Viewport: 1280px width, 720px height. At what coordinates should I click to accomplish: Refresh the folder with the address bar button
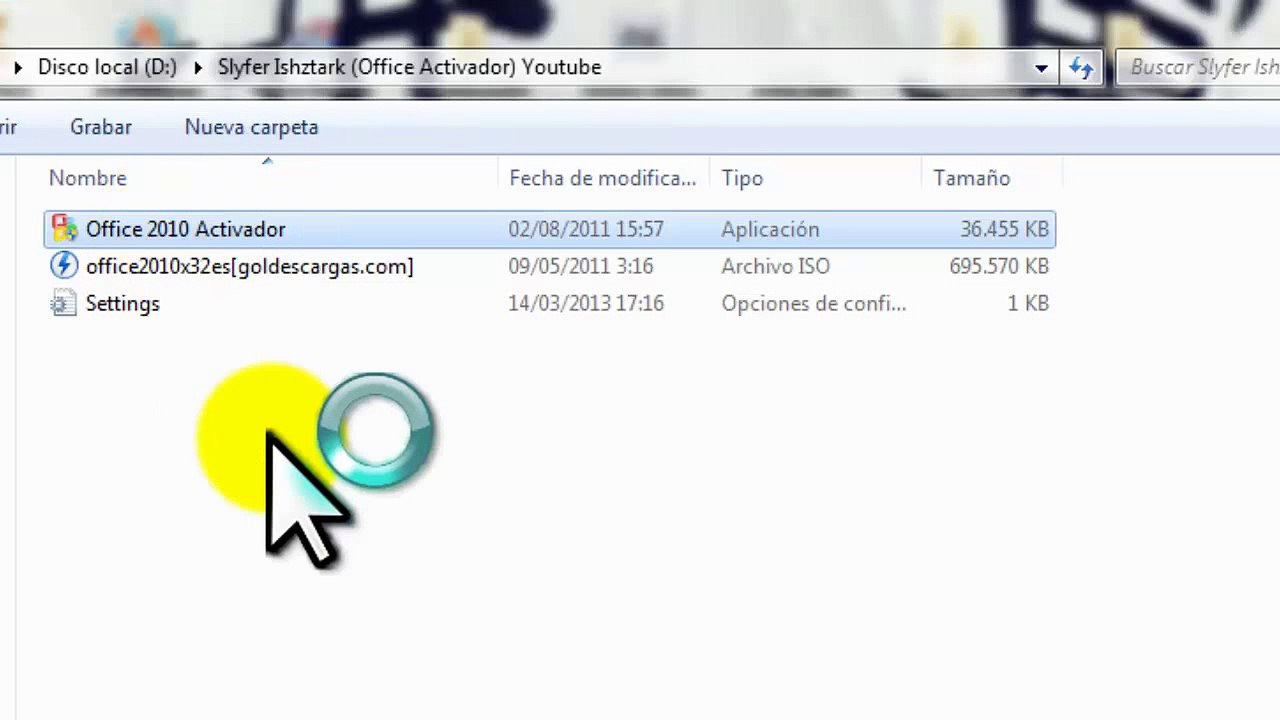[x=1081, y=68]
